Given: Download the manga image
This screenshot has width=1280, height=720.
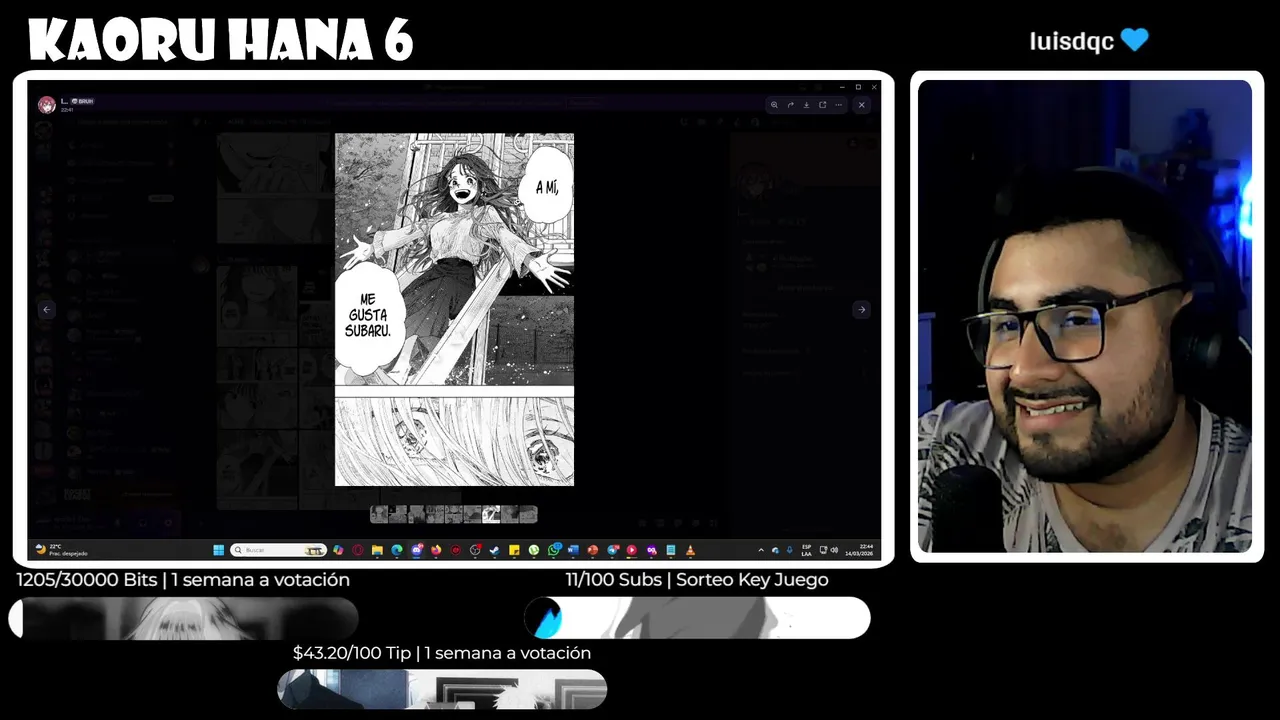Looking at the screenshot, I should pyautogui.click(x=807, y=105).
